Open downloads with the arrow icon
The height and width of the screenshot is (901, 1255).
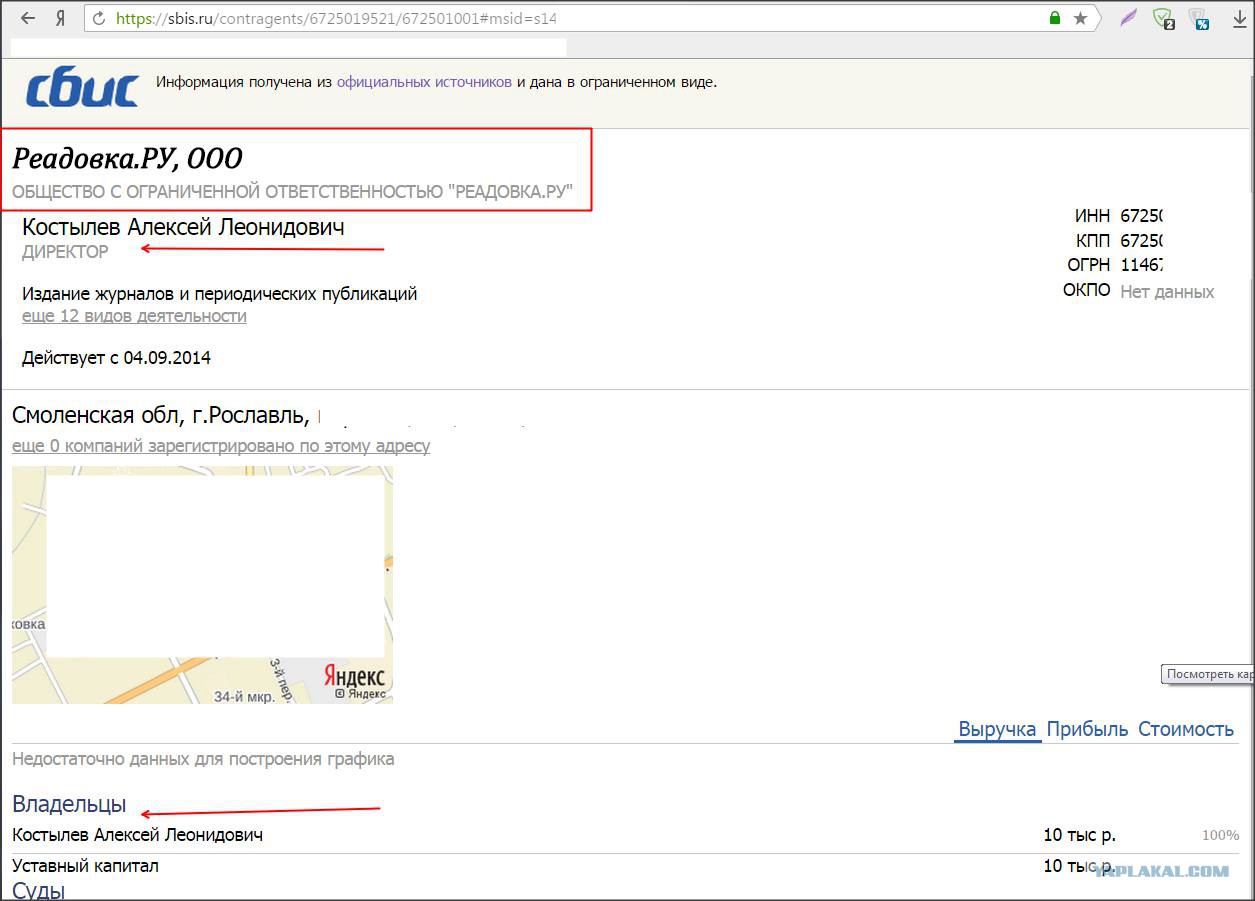point(1240,18)
